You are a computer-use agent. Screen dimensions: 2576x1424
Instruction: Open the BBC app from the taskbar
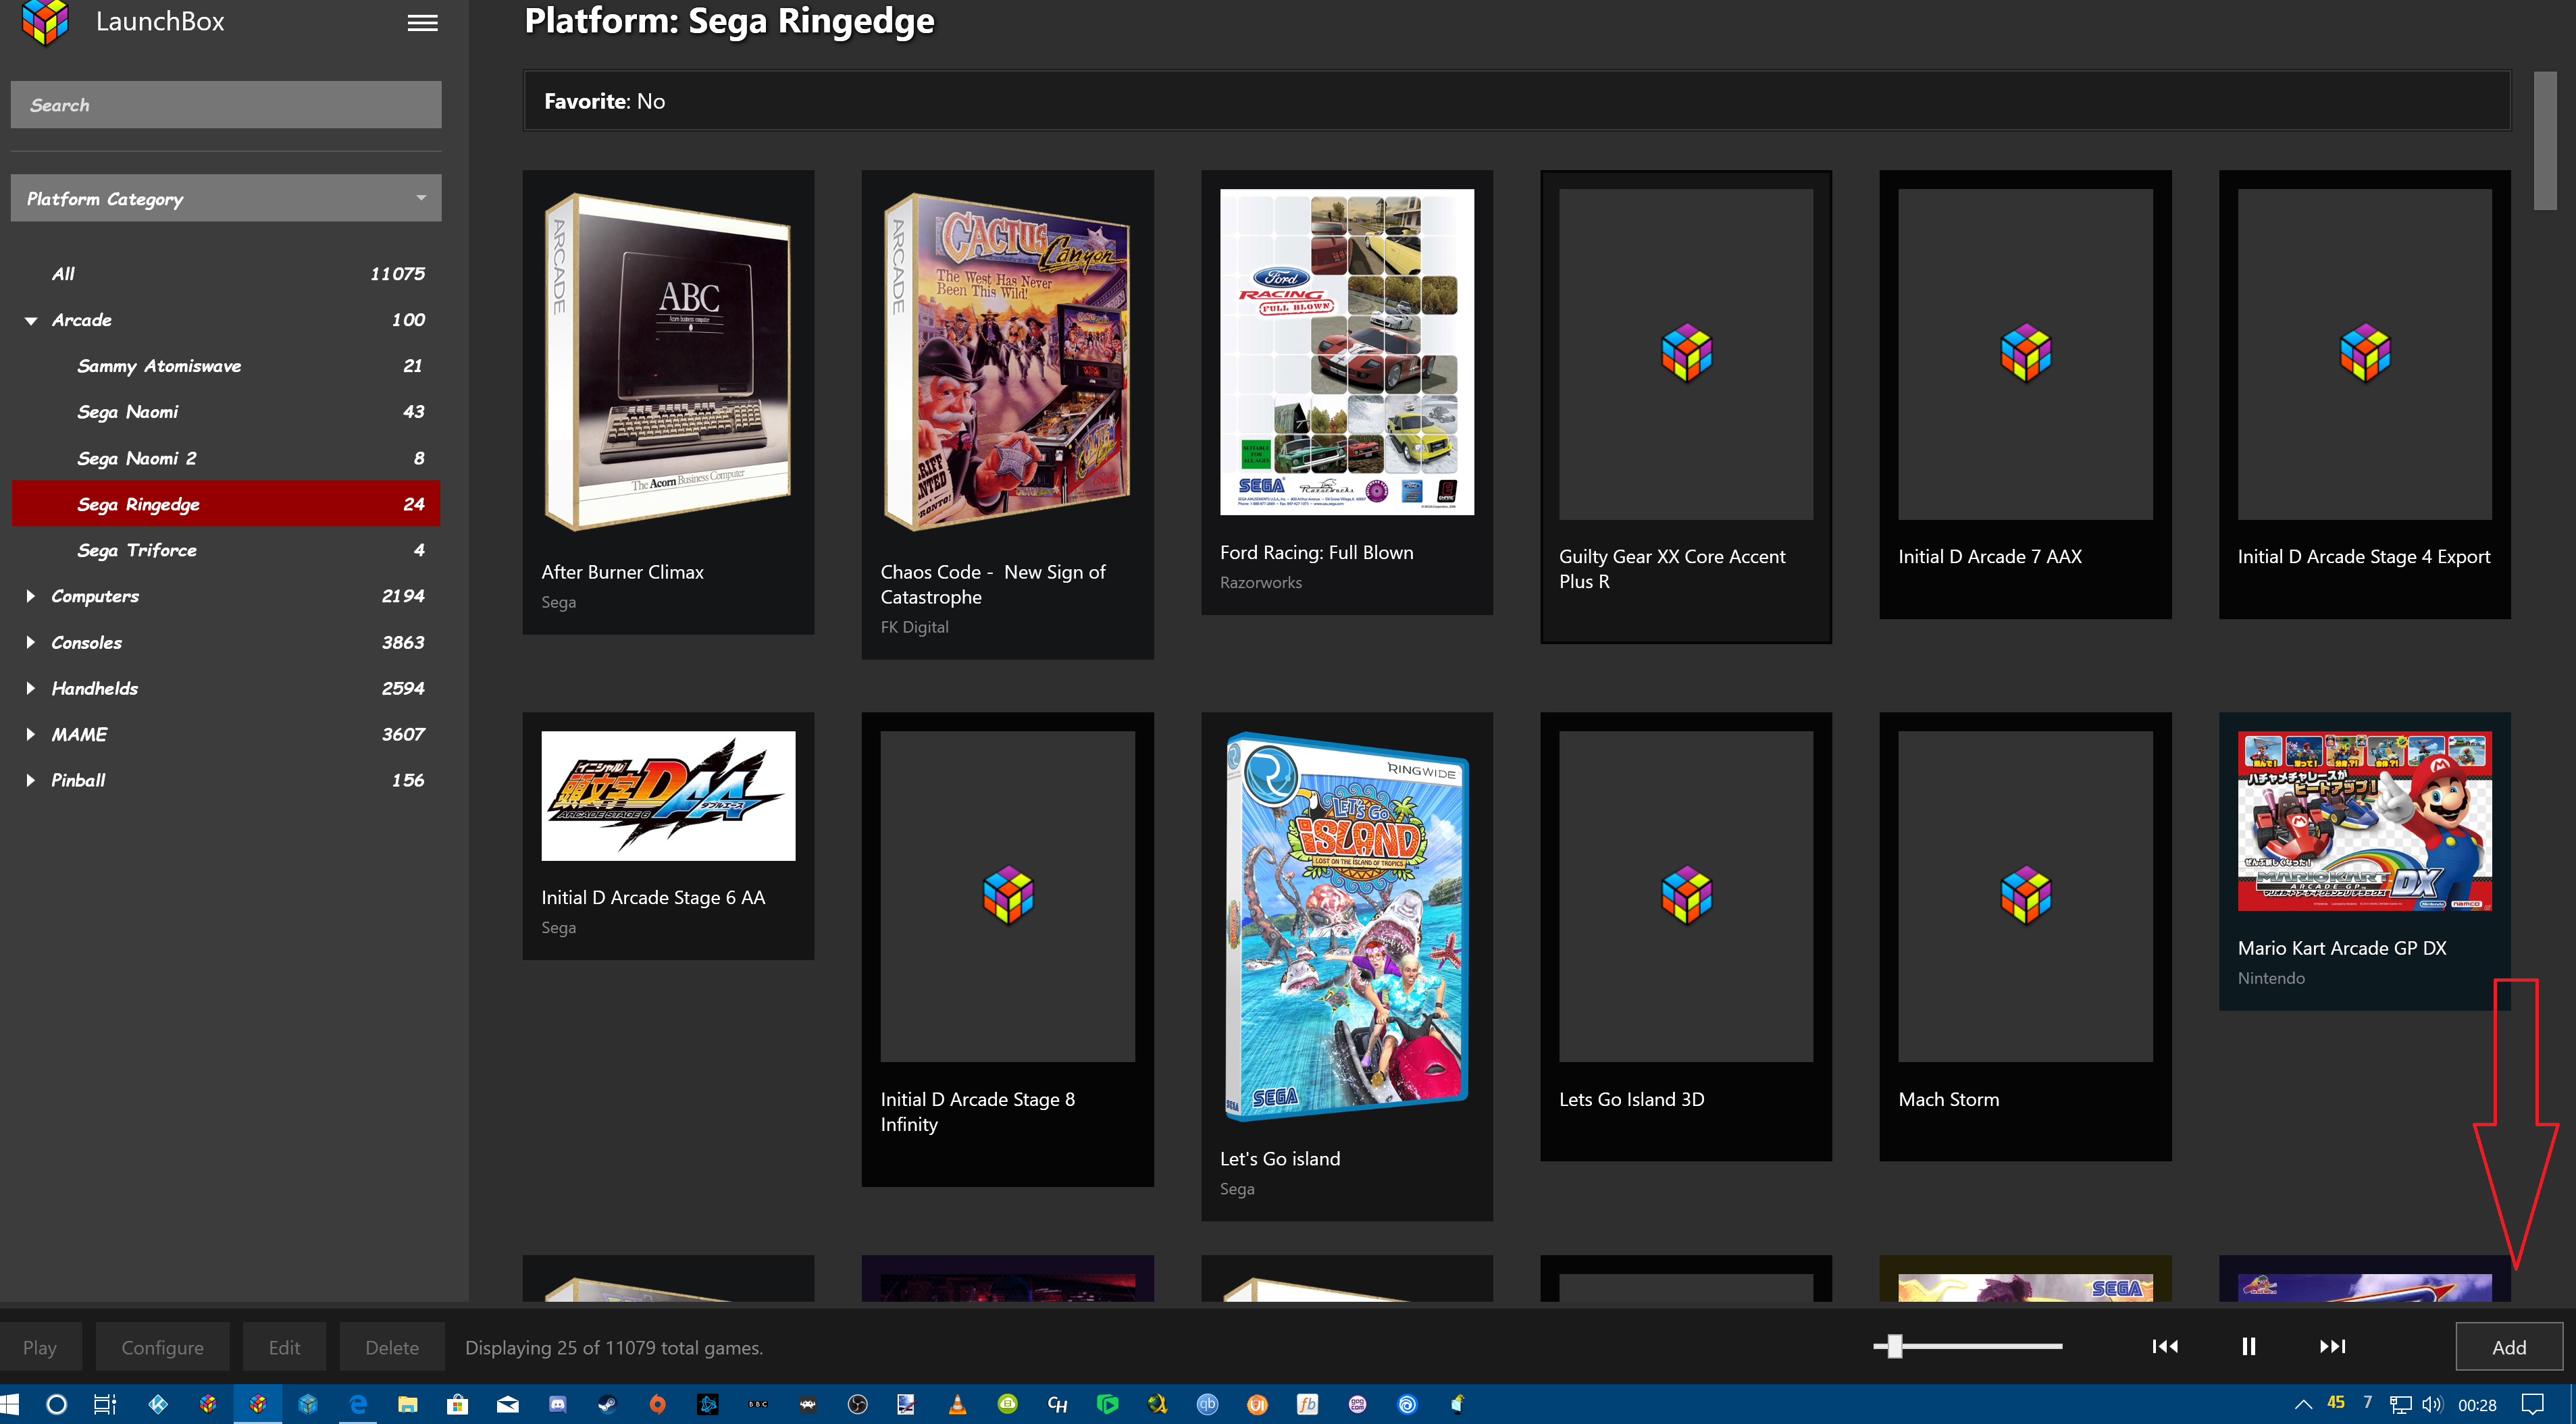[x=758, y=1404]
